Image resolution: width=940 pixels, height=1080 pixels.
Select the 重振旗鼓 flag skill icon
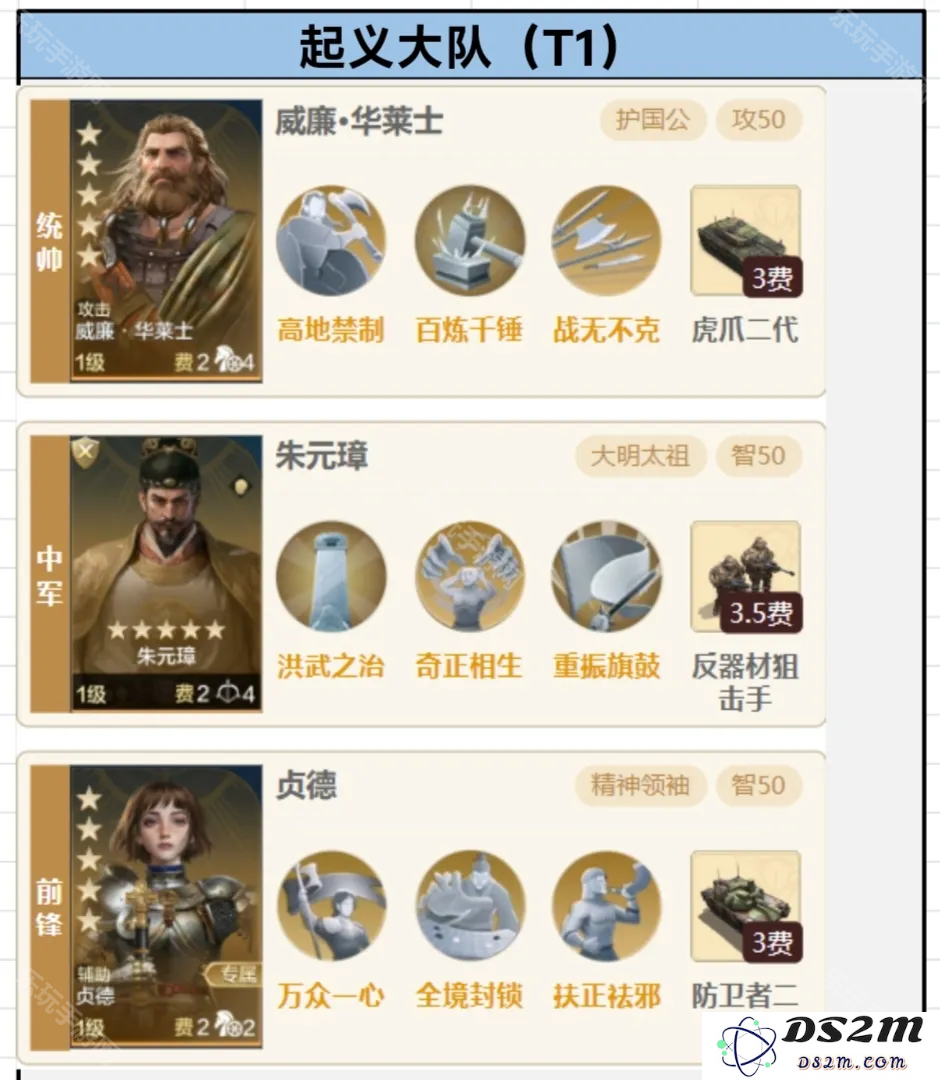[x=607, y=577]
